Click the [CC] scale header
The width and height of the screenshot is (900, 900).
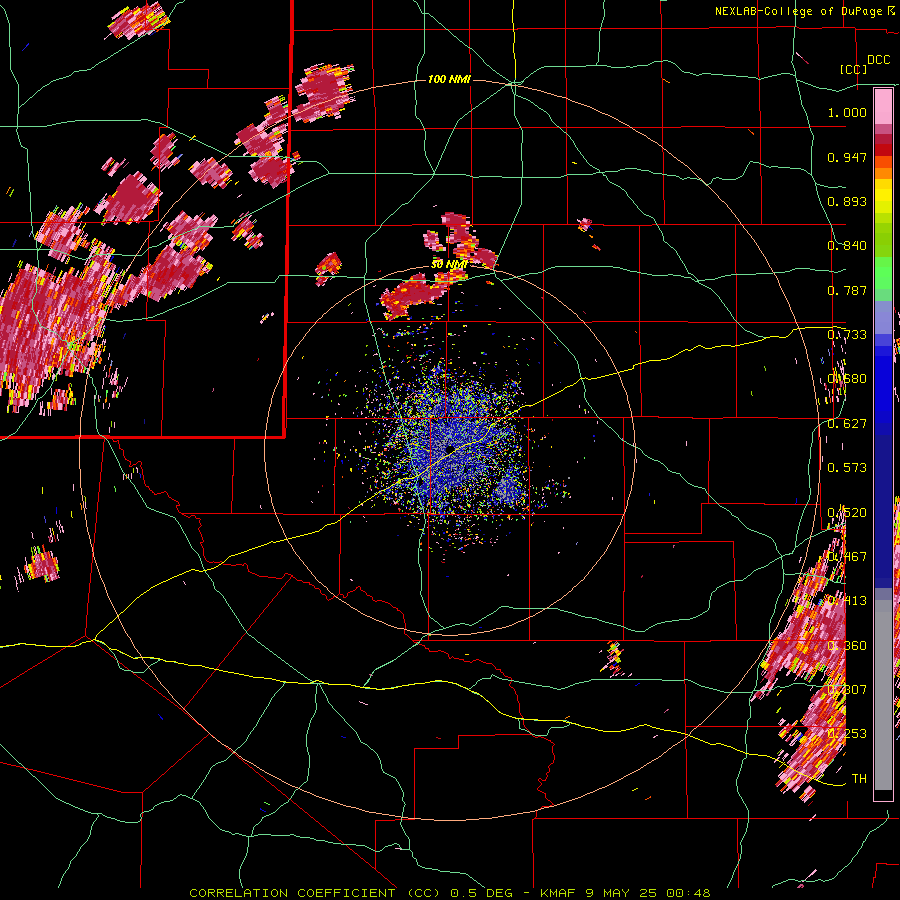click(854, 69)
